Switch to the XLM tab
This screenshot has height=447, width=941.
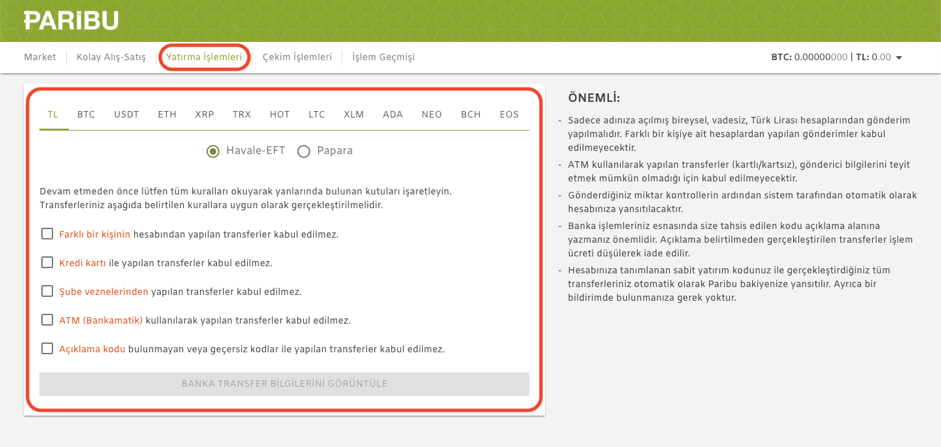(354, 115)
